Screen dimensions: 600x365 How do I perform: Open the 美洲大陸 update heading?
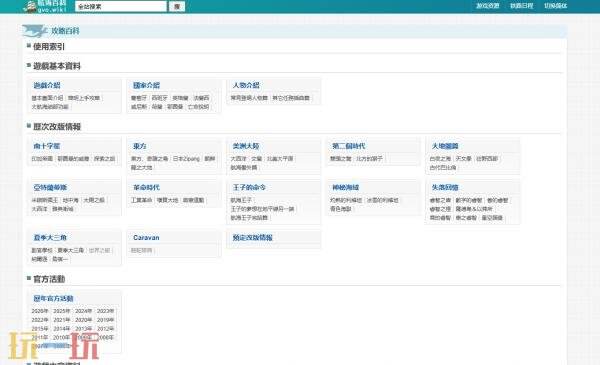246,146
